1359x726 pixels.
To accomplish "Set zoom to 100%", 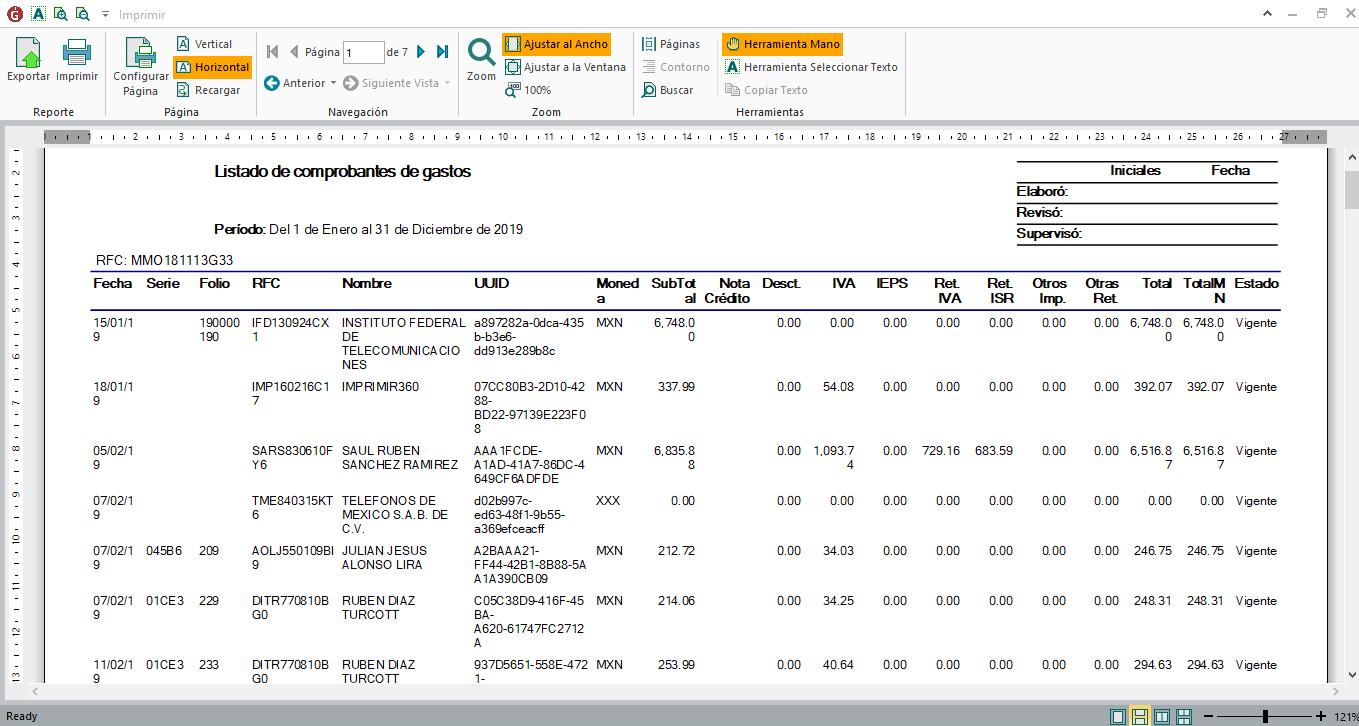I will 528,90.
